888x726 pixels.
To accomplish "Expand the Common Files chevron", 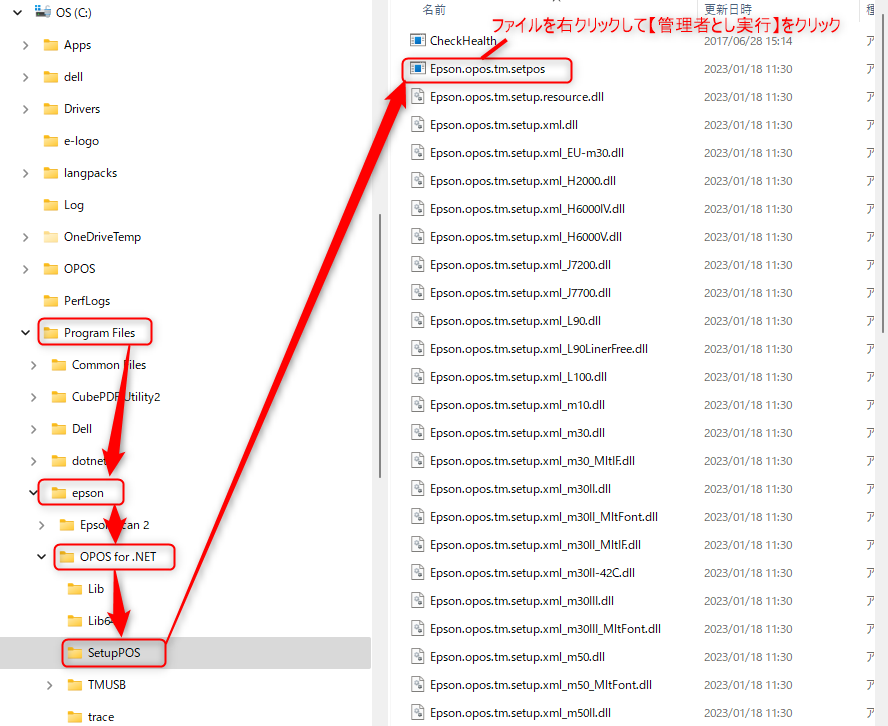I will point(33,365).
